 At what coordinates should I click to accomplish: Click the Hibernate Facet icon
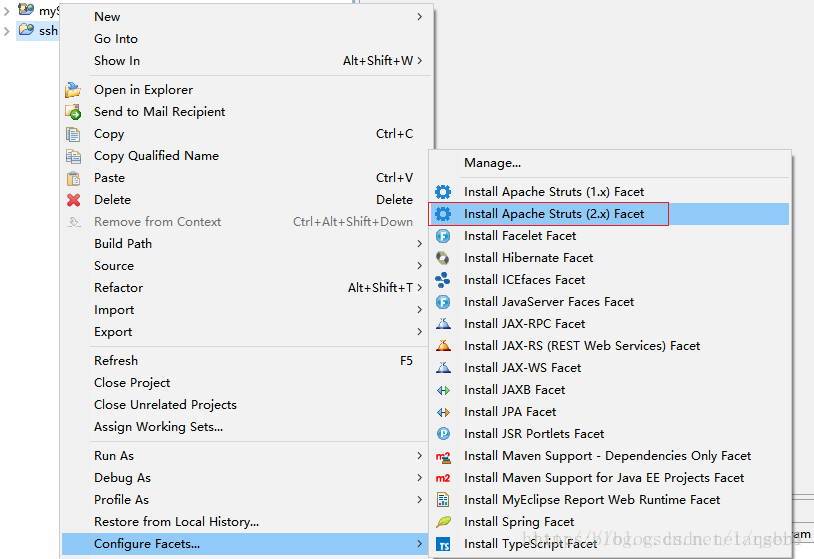coord(443,258)
